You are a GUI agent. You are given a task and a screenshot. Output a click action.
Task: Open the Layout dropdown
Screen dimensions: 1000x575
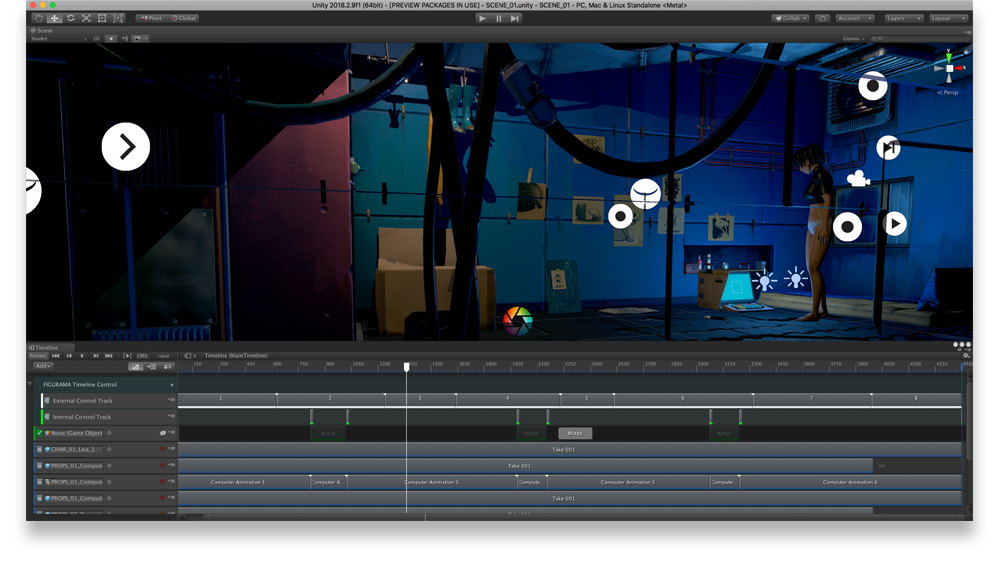pyautogui.click(x=948, y=18)
